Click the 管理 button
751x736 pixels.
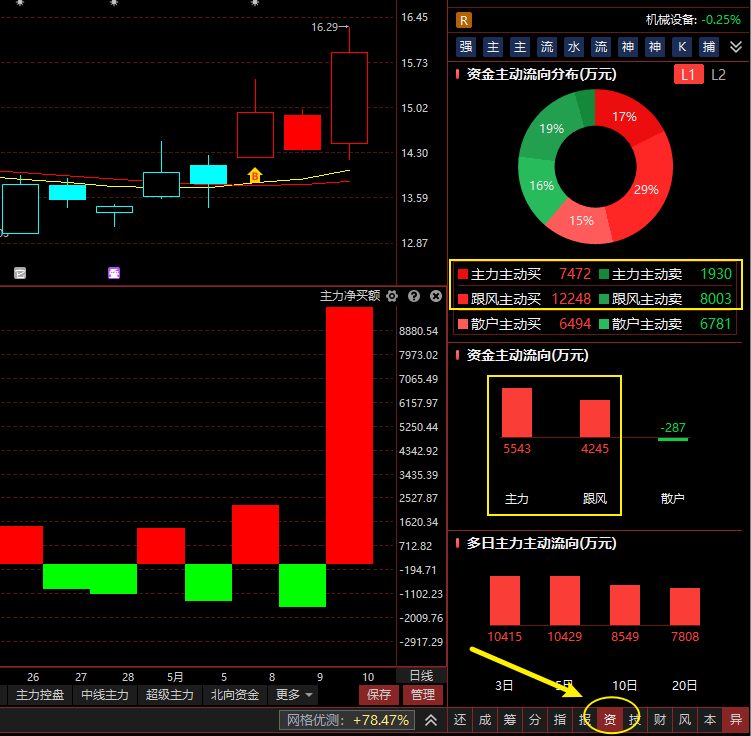coord(422,694)
